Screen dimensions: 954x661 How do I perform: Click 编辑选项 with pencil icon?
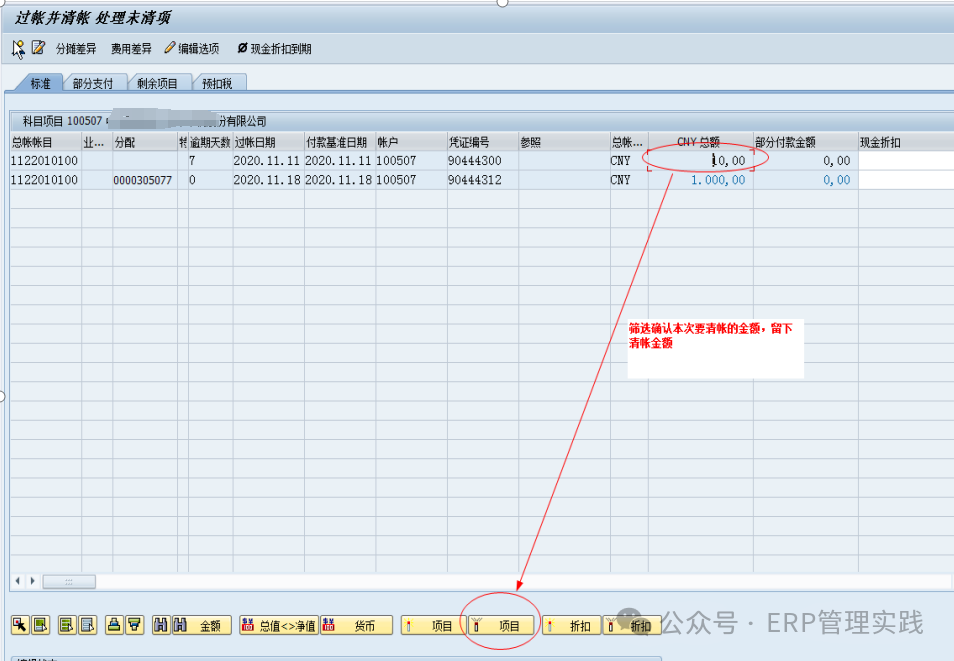(x=191, y=48)
